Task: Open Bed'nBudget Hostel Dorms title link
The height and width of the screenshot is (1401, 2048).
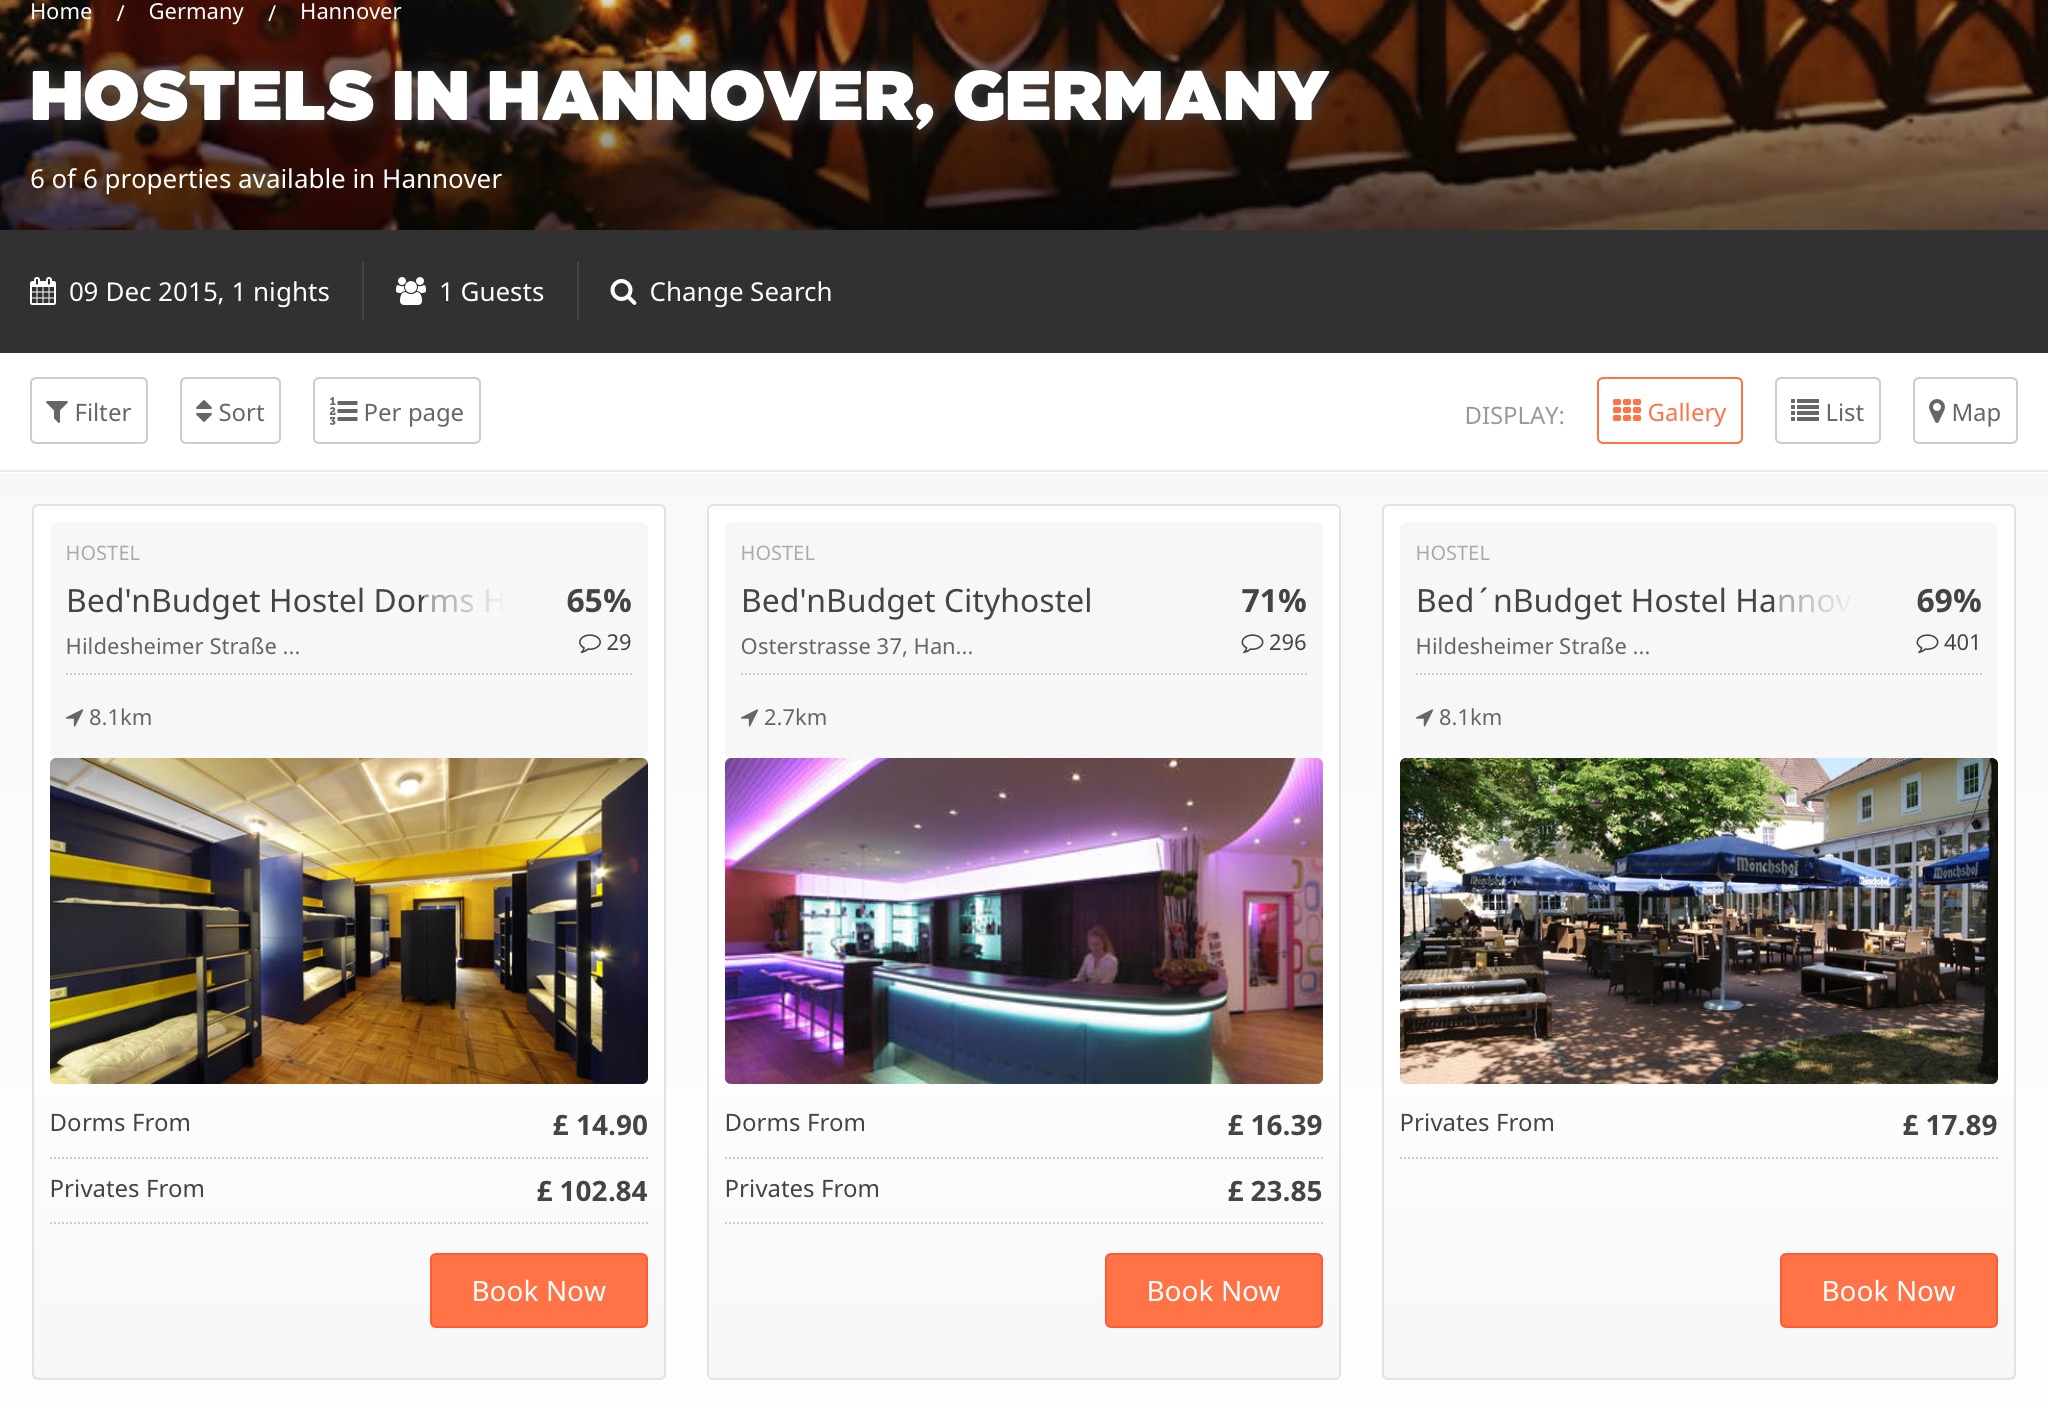Action: coord(285,600)
